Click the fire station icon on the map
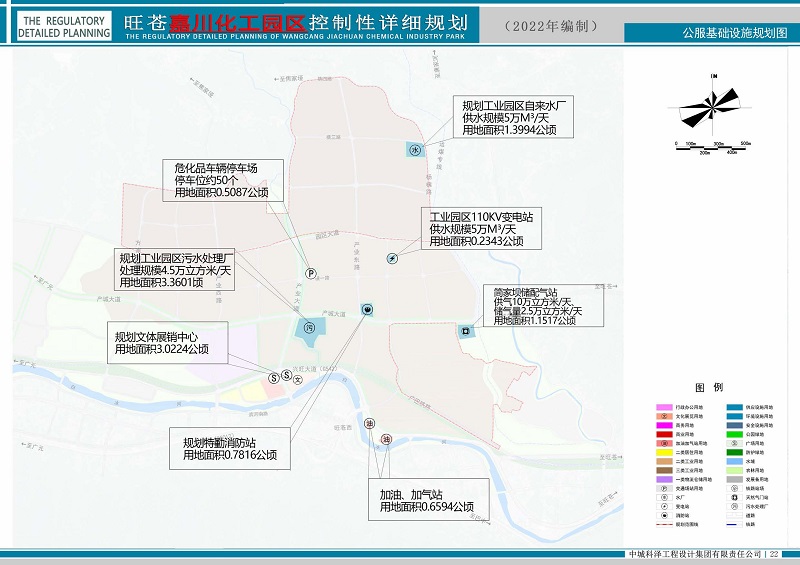The image size is (800, 565). pos(368,309)
